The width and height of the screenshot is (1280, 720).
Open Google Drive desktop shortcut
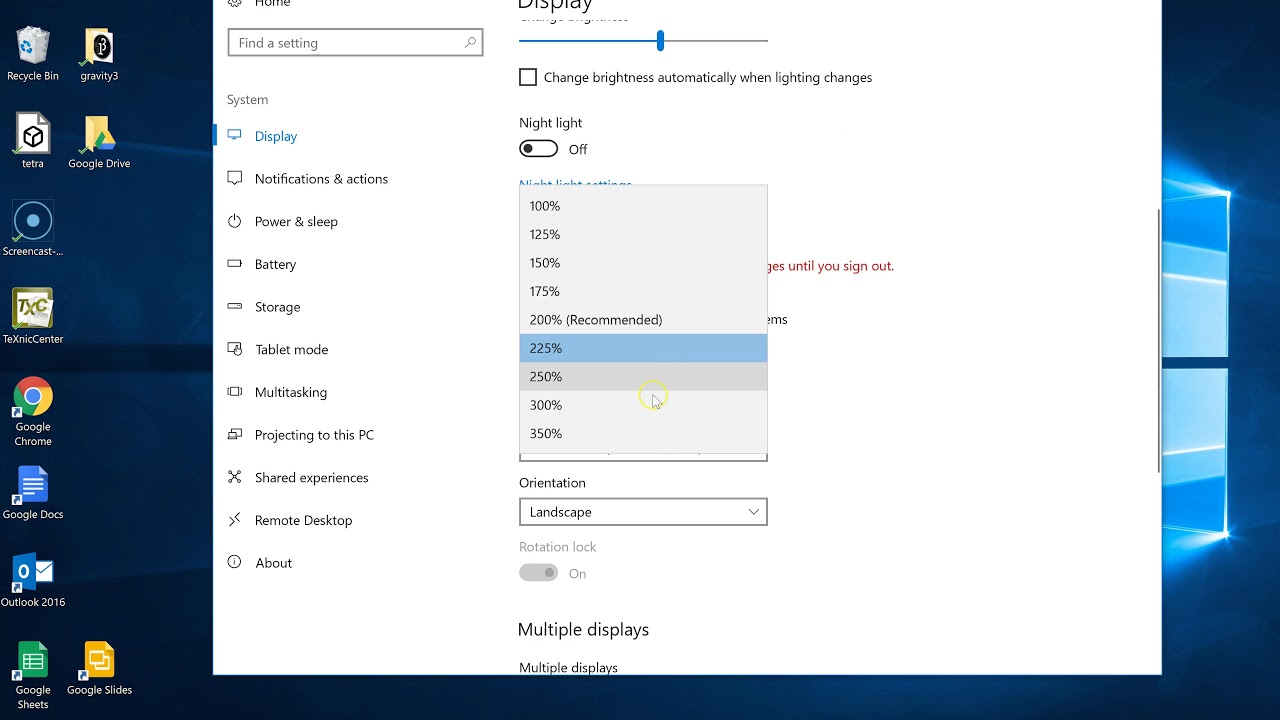pyautogui.click(x=99, y=142)
